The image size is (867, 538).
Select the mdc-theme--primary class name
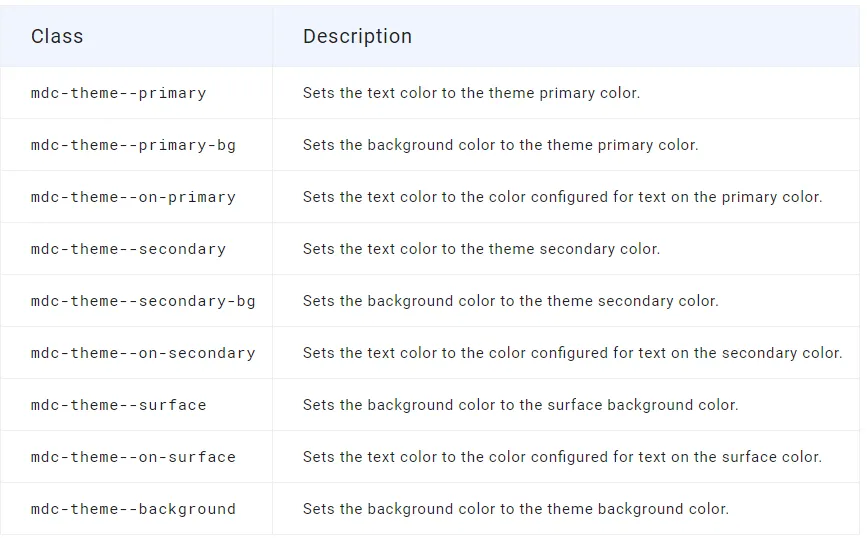coord(118,93)
